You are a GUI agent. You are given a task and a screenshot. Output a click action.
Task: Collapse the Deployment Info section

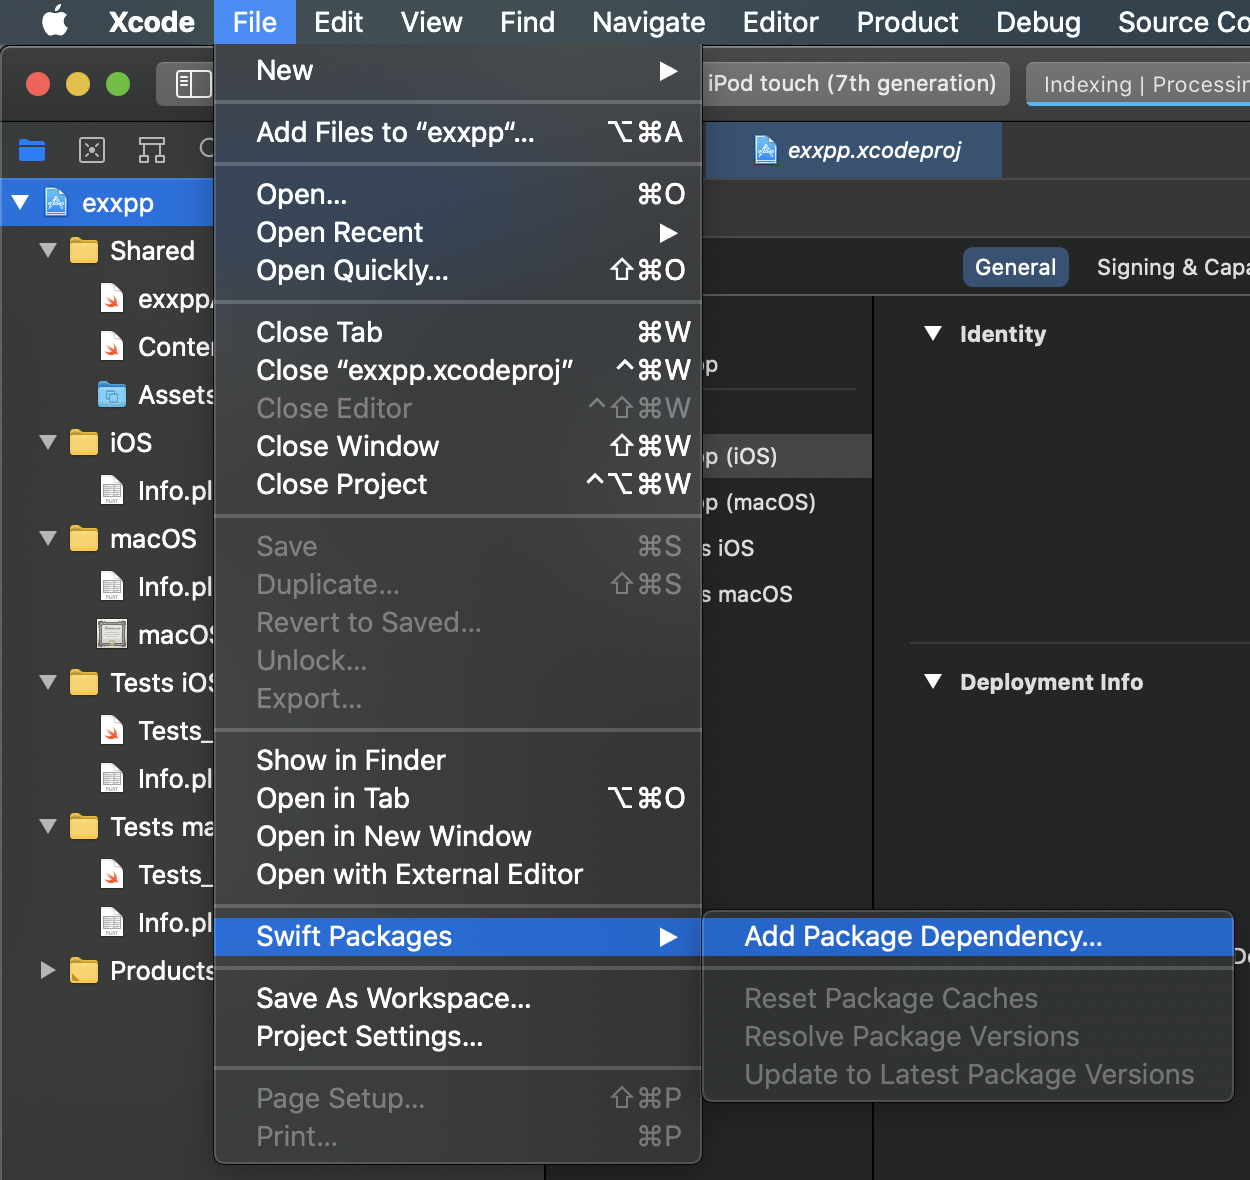click(x=933, y=681)
